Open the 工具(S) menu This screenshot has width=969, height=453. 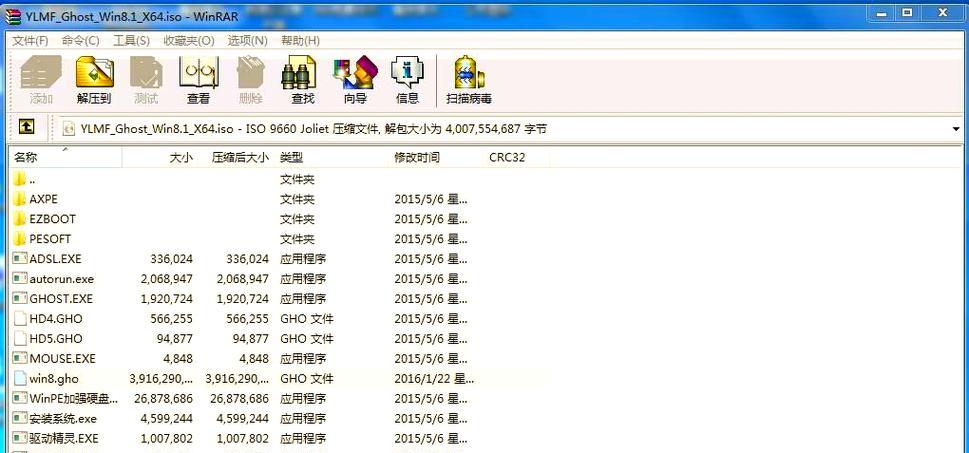point(132,41)
